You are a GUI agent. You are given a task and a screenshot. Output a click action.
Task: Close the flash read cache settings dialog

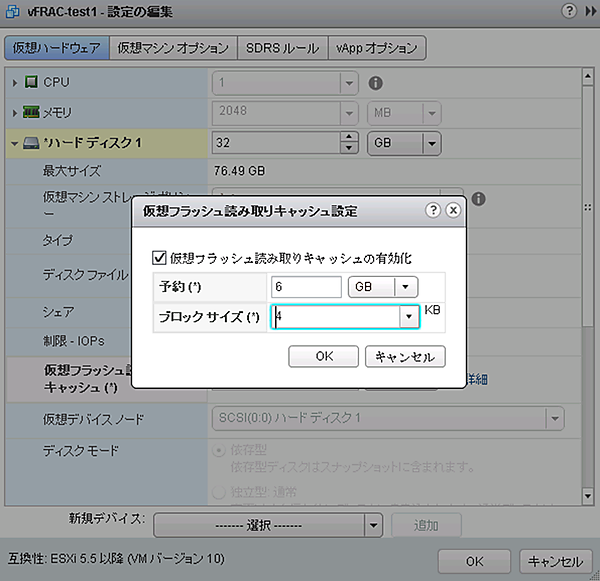point(452,211)
